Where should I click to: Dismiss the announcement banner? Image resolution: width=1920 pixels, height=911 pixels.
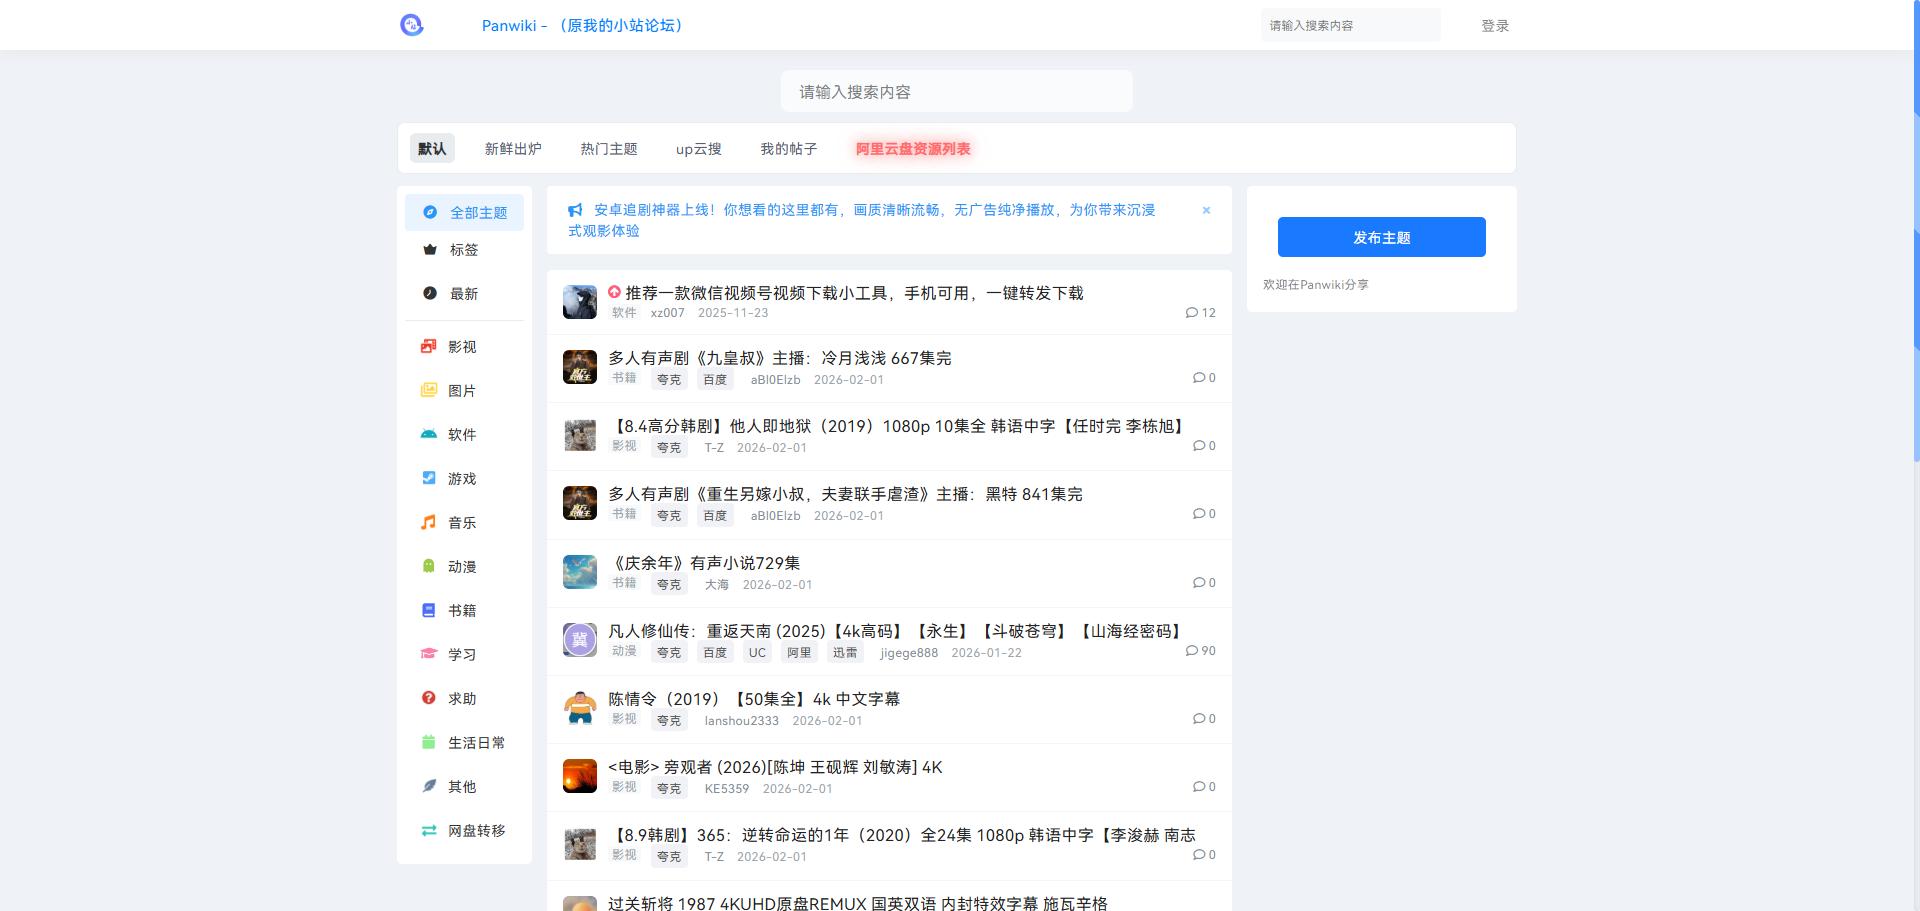click(x=1206, y=210)
